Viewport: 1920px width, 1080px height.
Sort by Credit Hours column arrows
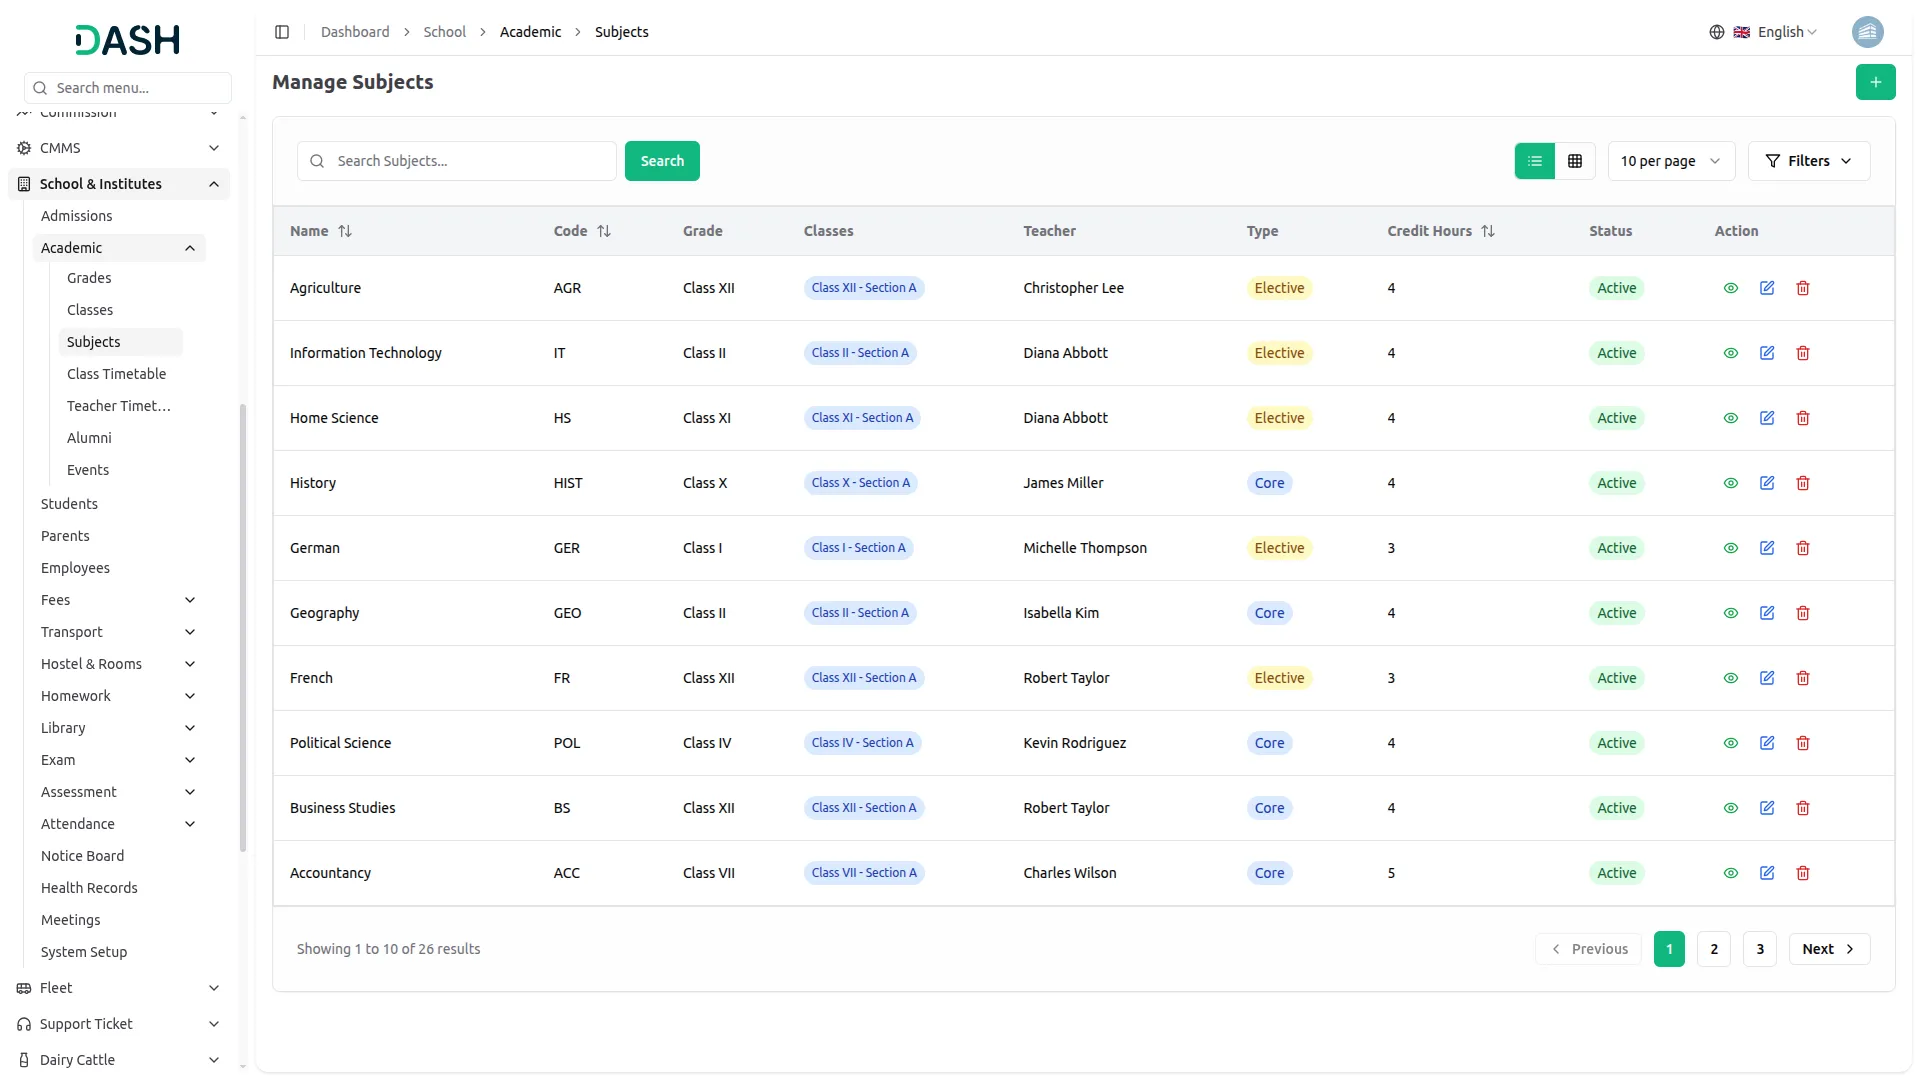1488,231
